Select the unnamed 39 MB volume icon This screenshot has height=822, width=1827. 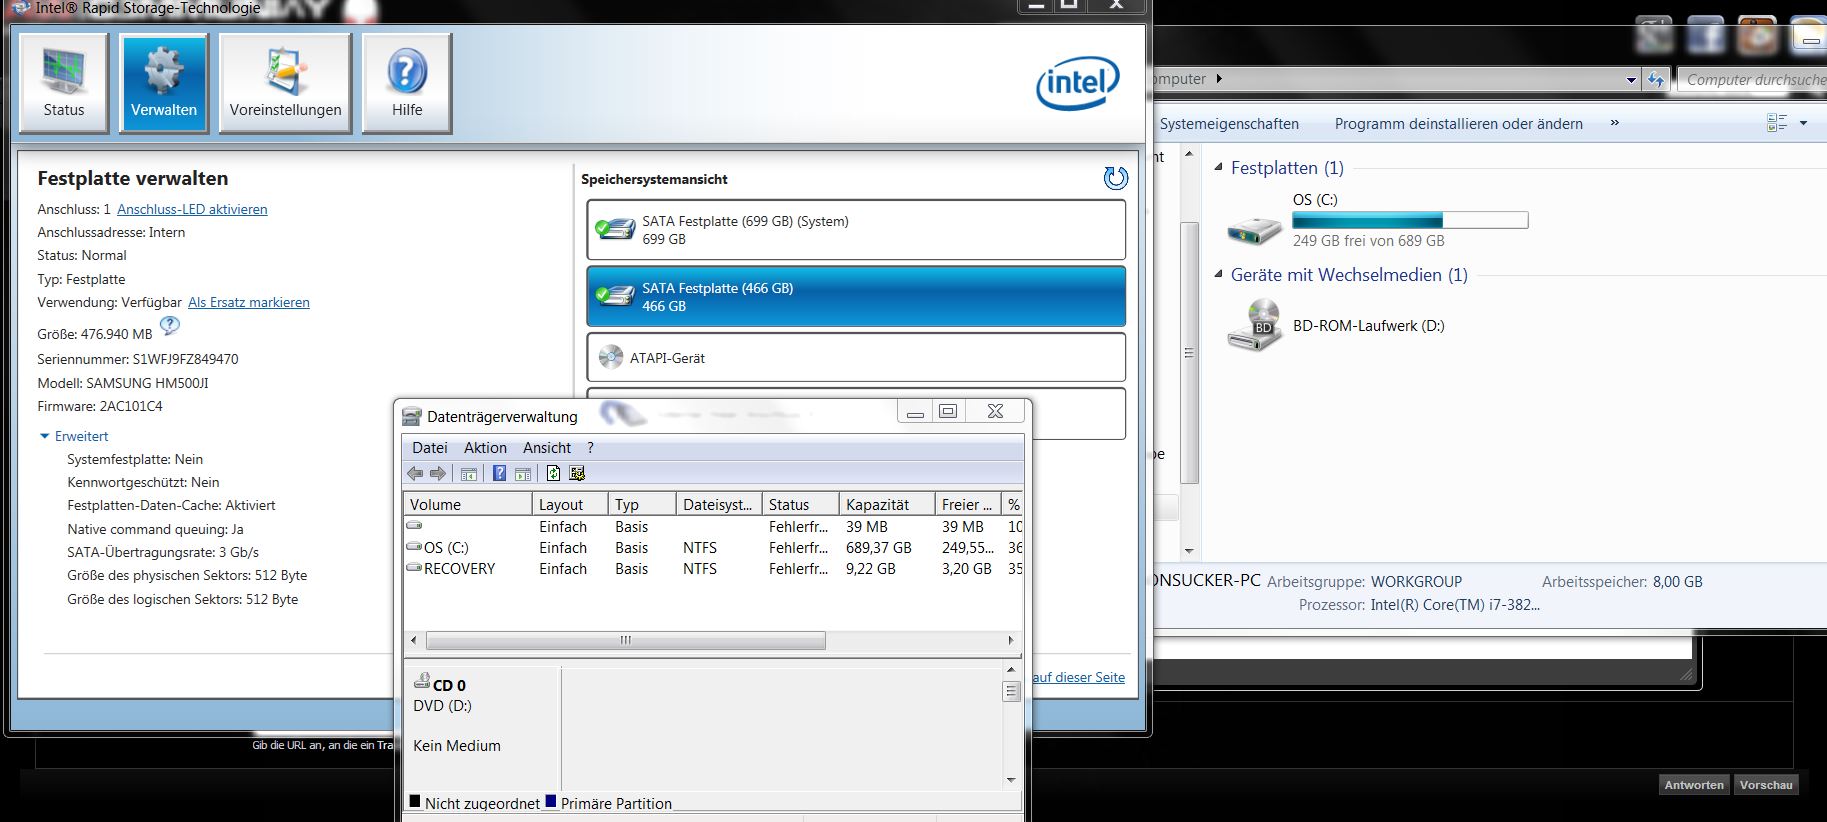point(414,526)
